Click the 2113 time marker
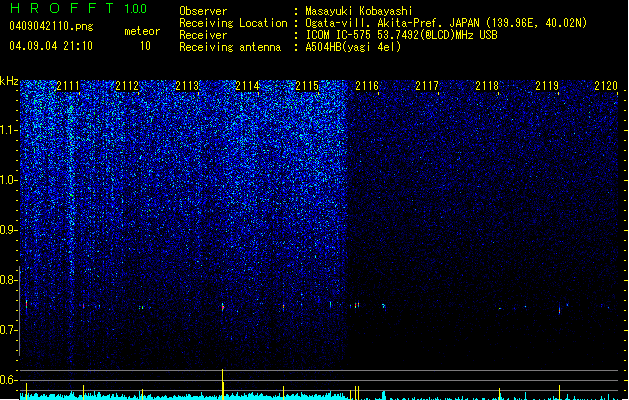The width and height of the screenshot is (629, 400). click(187, 86)
